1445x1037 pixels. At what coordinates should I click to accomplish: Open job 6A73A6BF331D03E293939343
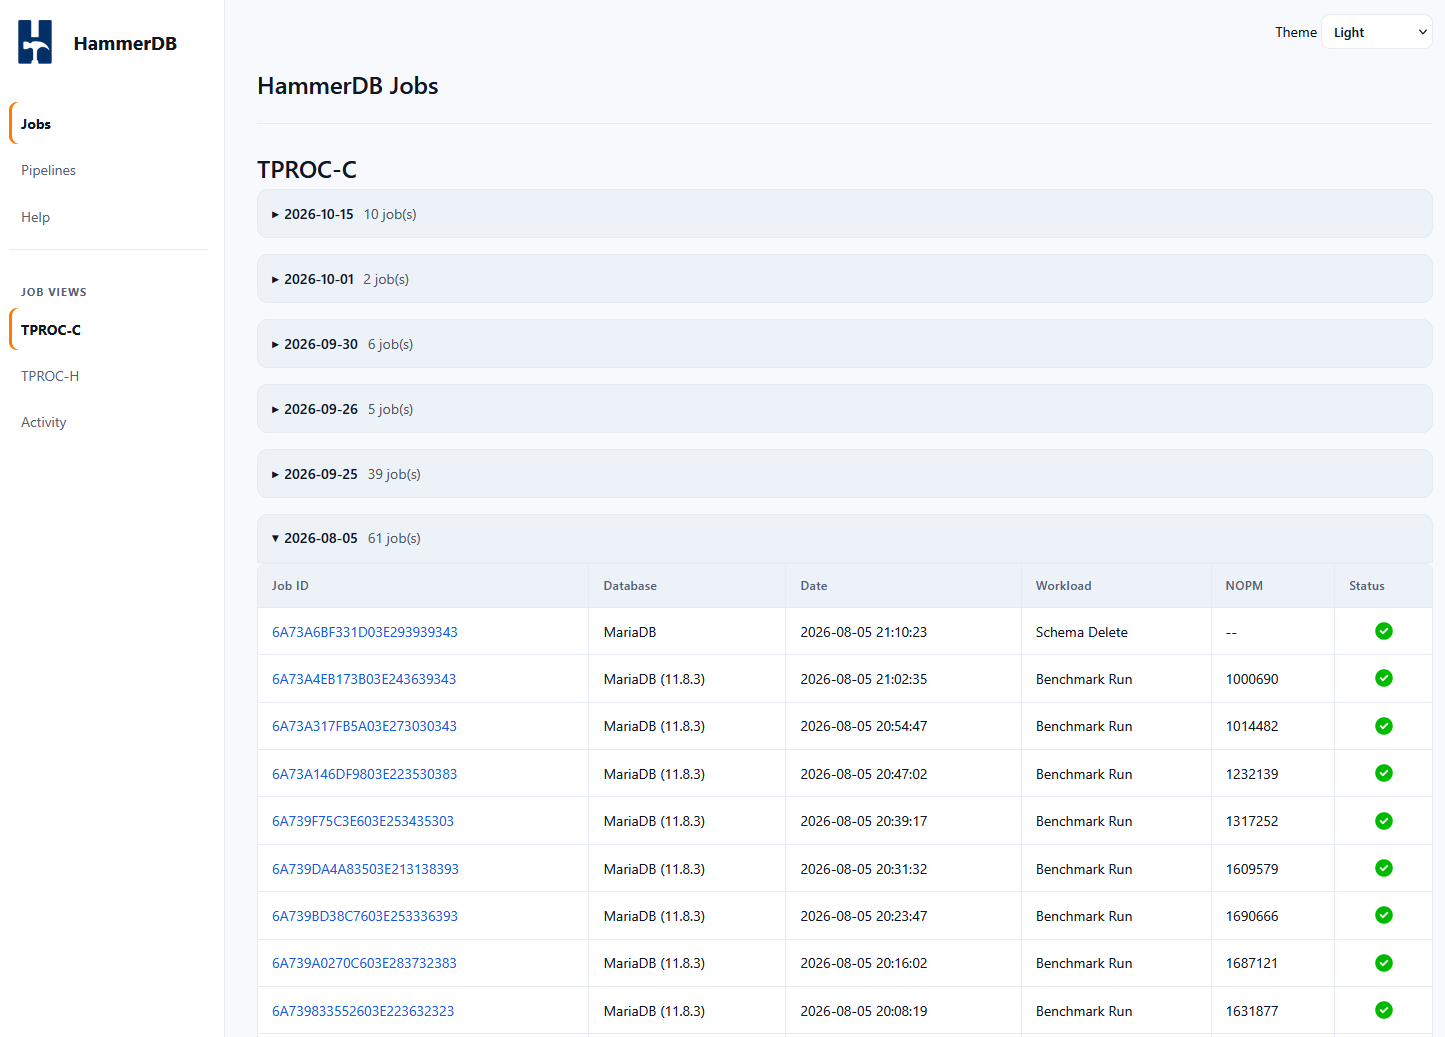[x=365, y=632]
